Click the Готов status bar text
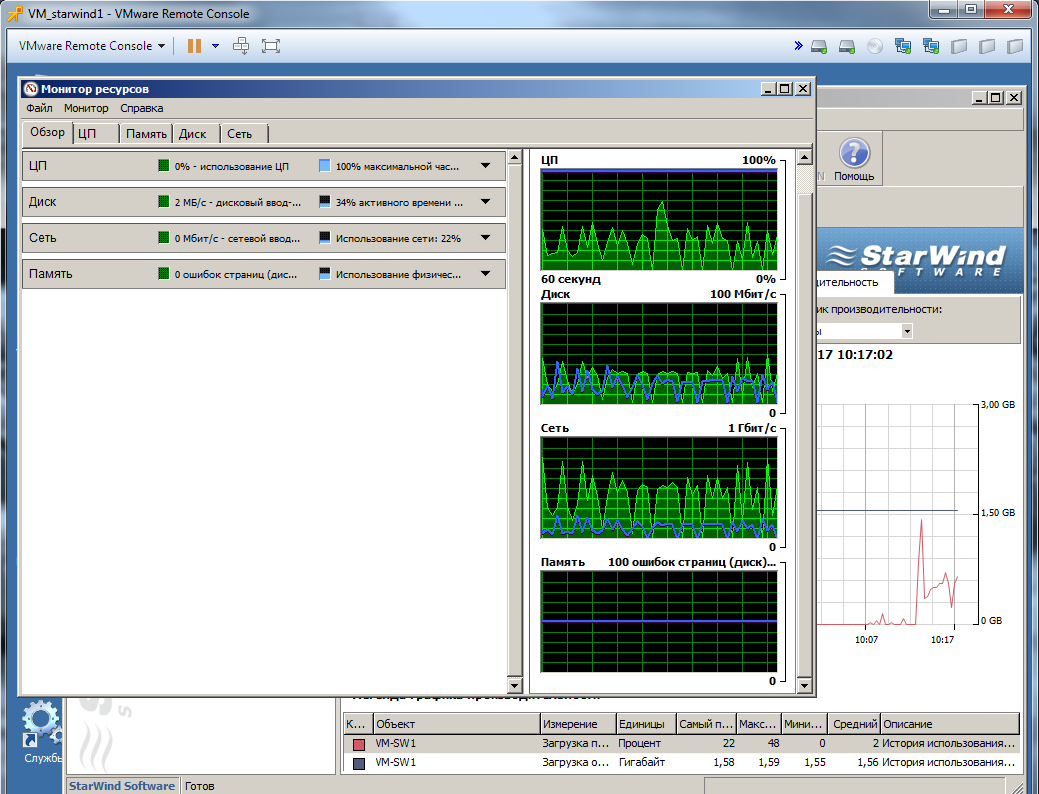The width and height of the screenshot is (1039, 794). (x=199, y=785)
